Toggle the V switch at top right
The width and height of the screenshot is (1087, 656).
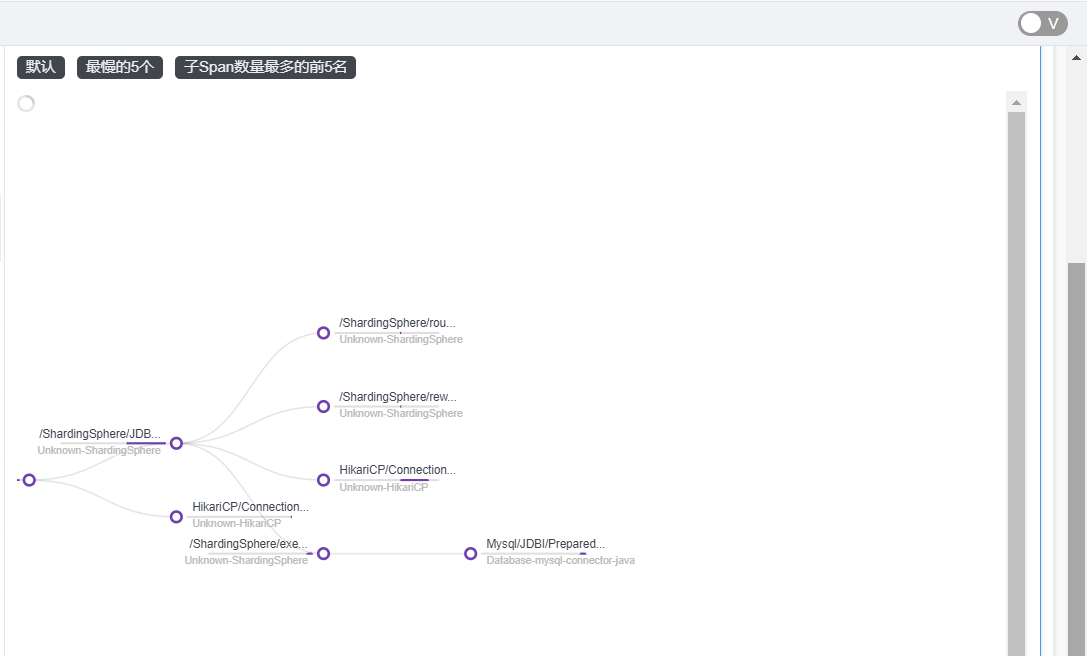coord(1042,22)
